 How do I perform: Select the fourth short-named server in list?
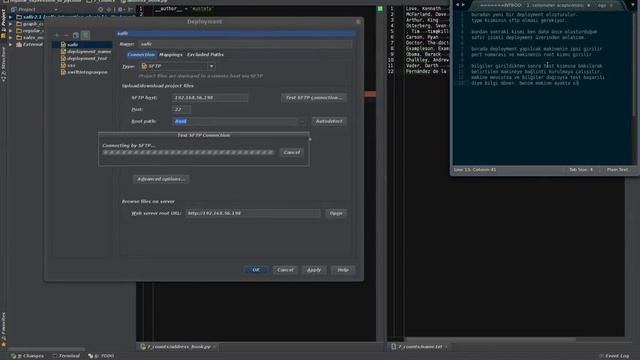(x=82, y=65)
